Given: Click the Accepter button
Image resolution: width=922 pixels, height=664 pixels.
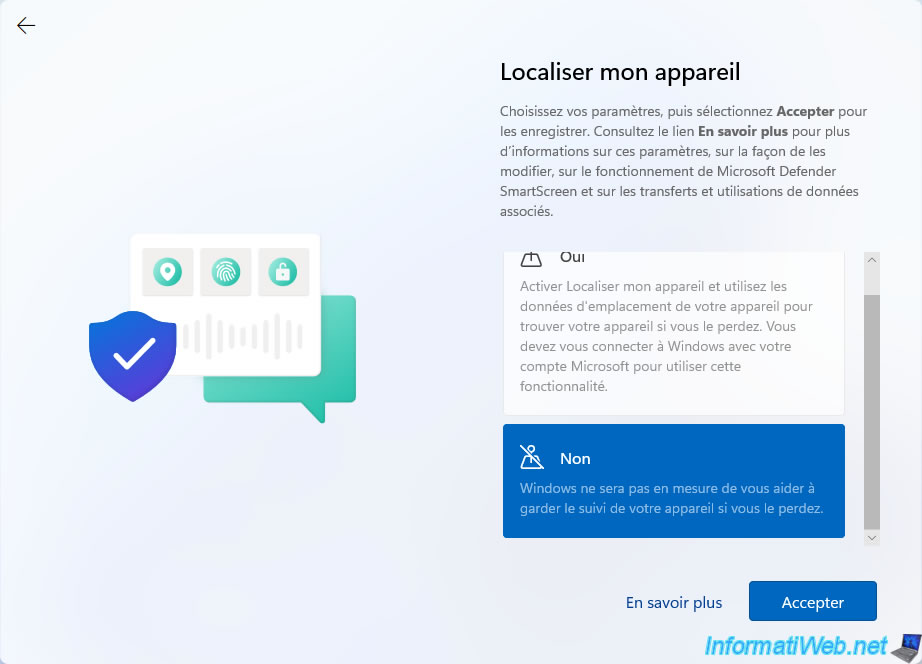Looking at the screenshot, I should tap(813, 601).
